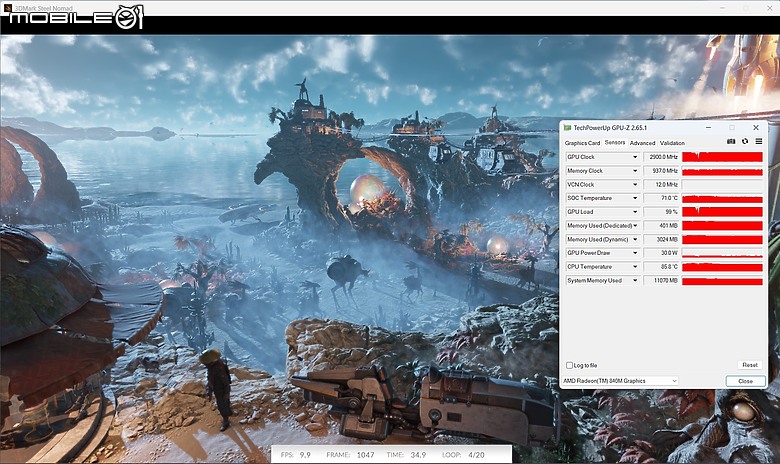
Task: Click the GPU Power Draw history graph
Action: click(722, 253)
